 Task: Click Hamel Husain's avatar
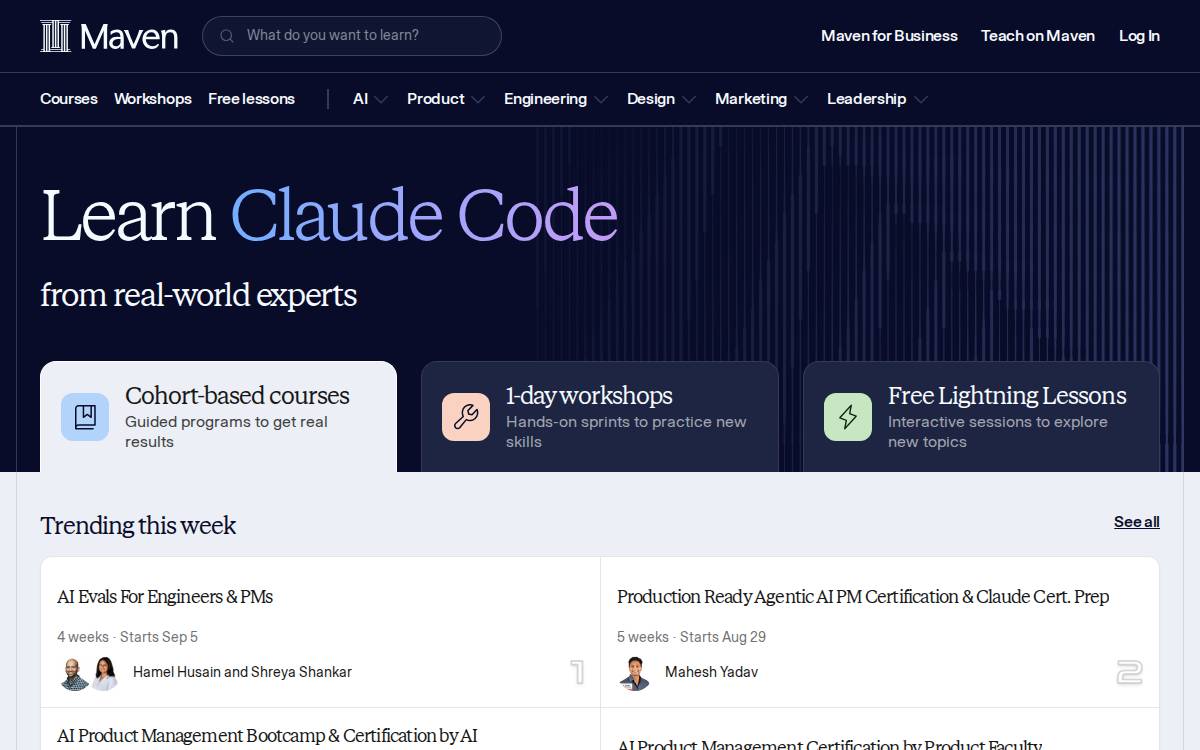click(74, 673)
